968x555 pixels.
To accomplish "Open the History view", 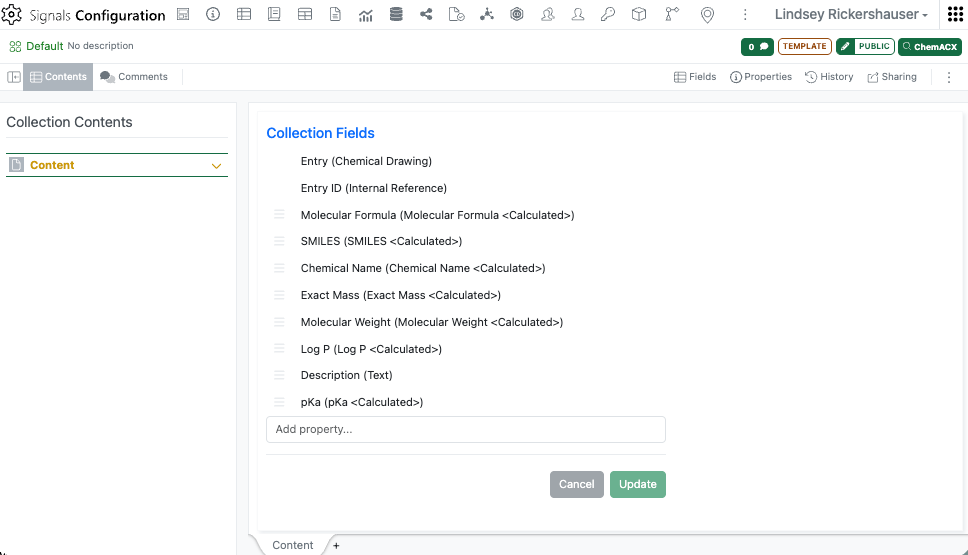I will (x=829, y=77).
